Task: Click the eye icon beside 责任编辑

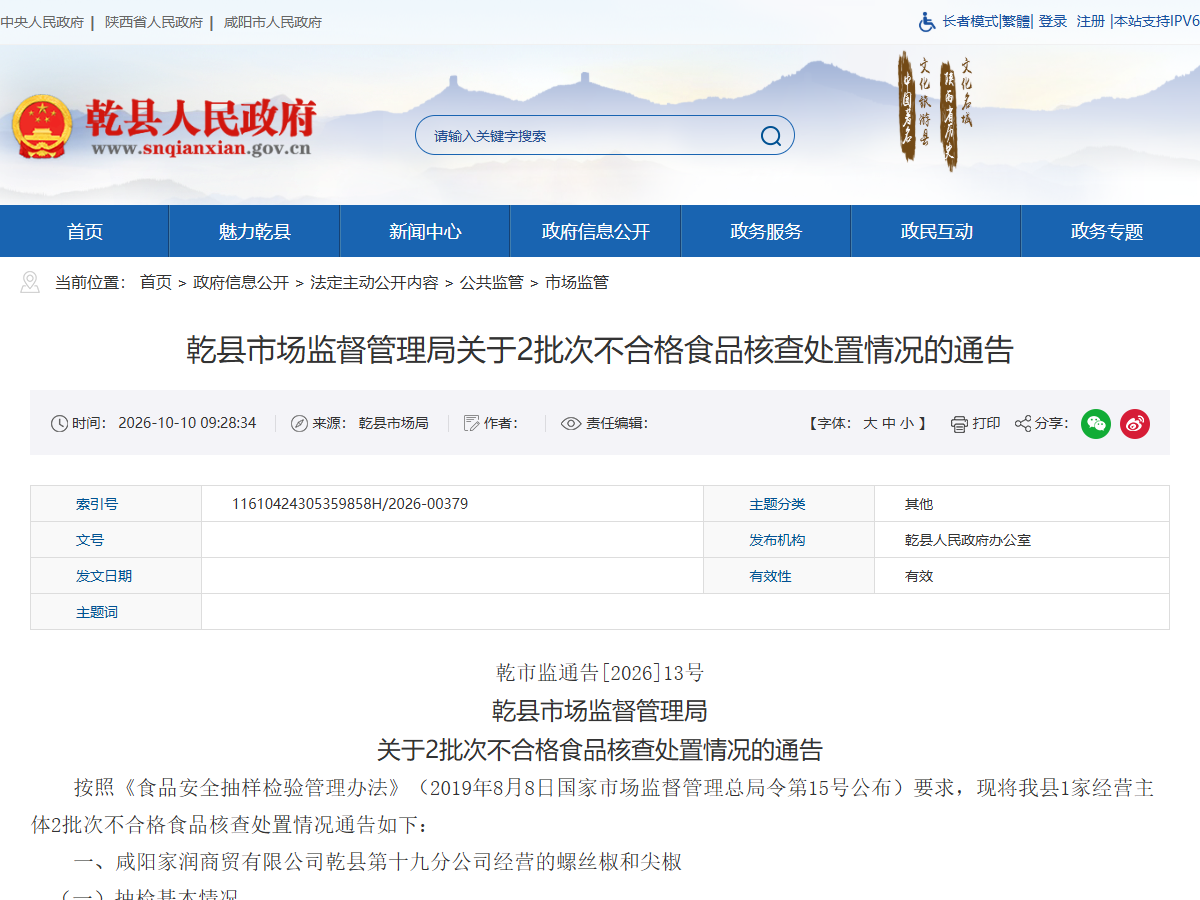Action: tap(571, 424)
